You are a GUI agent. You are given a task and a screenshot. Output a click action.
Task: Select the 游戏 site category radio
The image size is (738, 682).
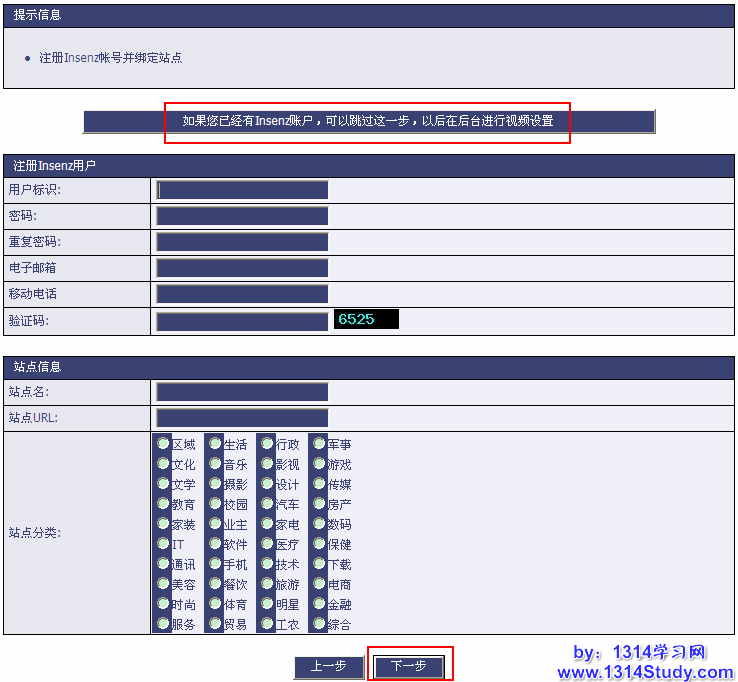point(319,463)
